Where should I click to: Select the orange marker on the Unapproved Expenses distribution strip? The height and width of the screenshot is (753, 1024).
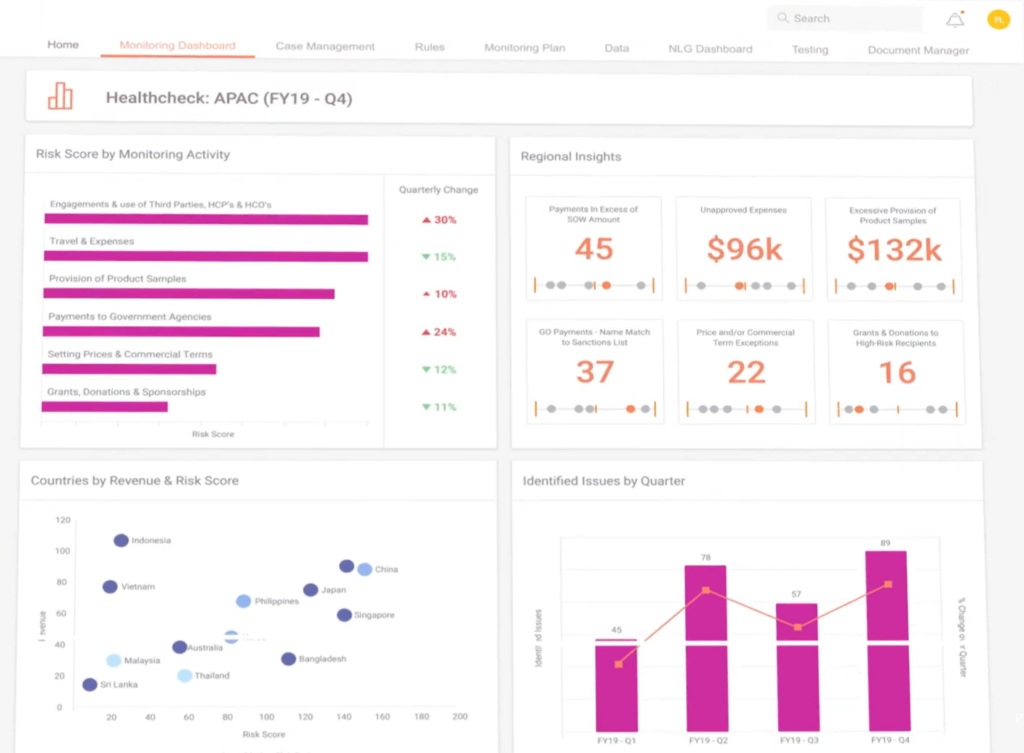pyautogui.click(x=739, y=285)
